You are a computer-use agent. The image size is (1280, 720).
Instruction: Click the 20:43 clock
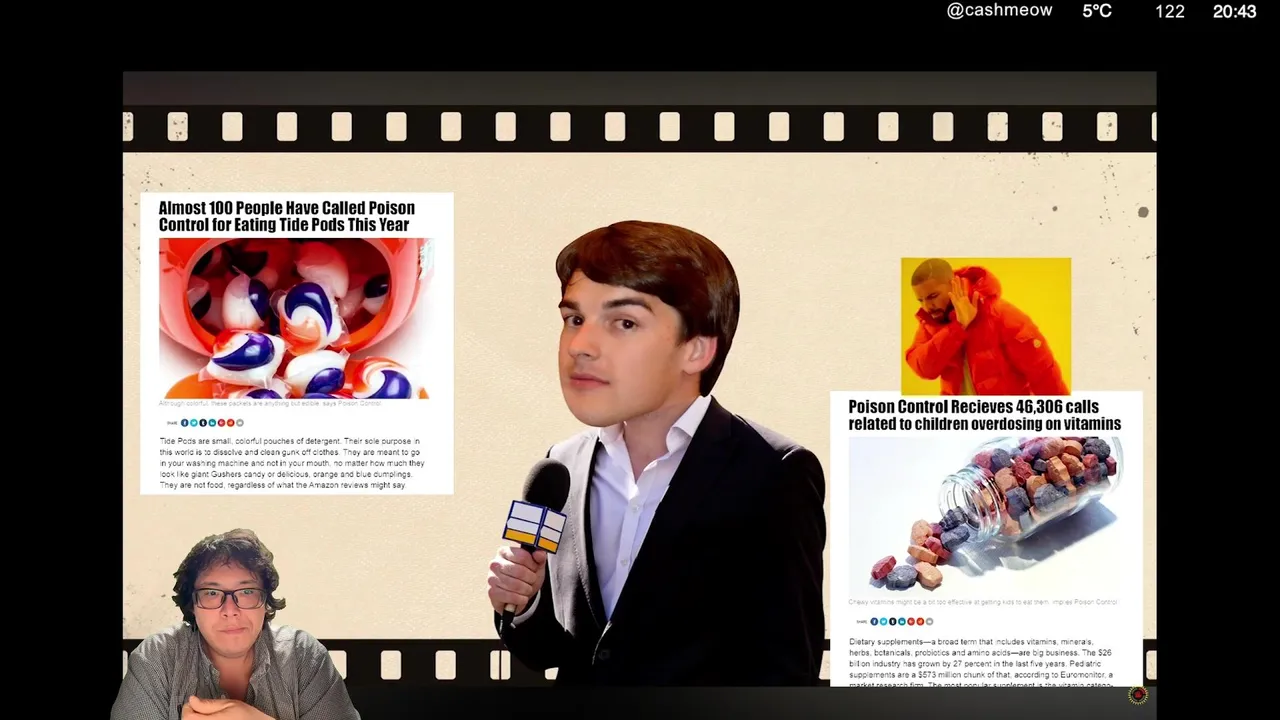[1234, 12]
